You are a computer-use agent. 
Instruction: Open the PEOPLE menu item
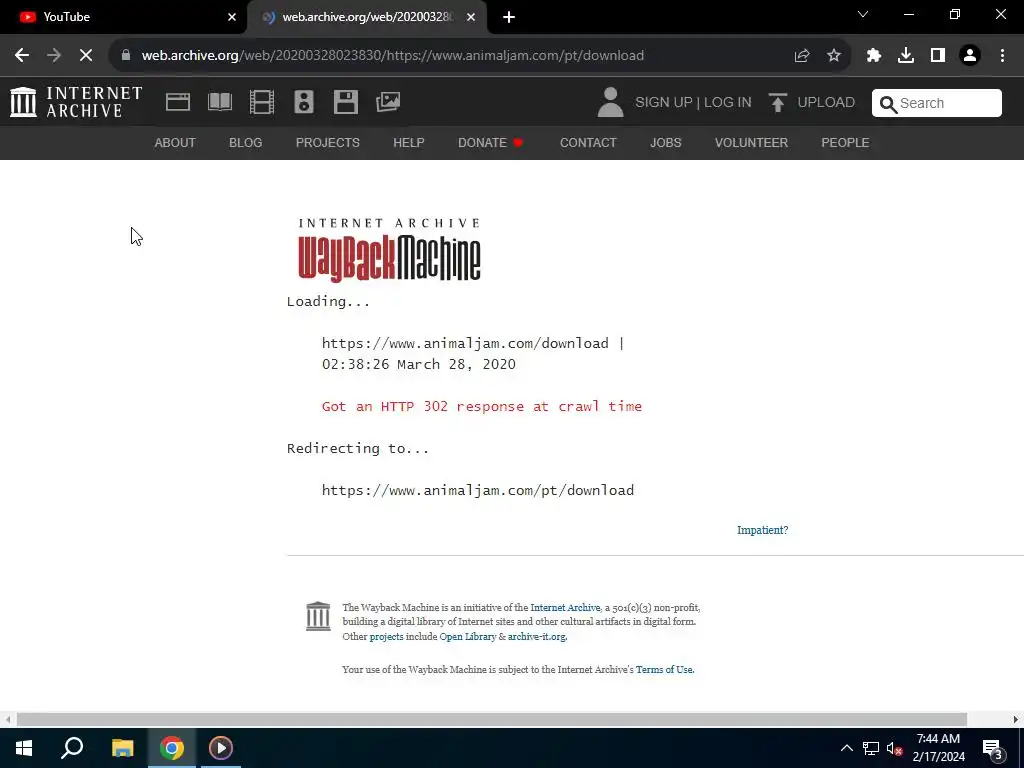coord(845,142)
